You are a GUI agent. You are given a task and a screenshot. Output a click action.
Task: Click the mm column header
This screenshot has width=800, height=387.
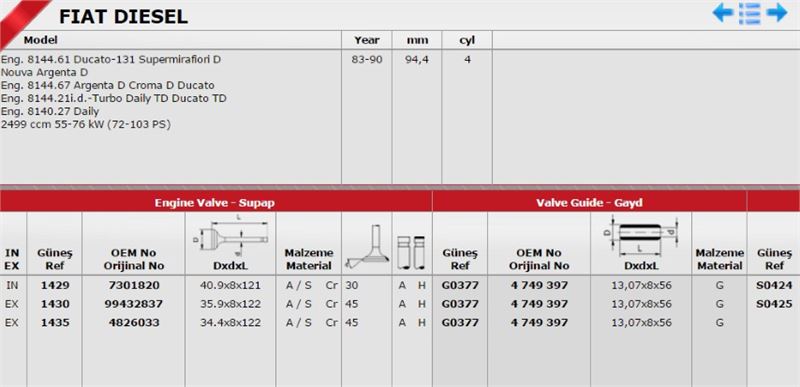[x=417, y=40]
